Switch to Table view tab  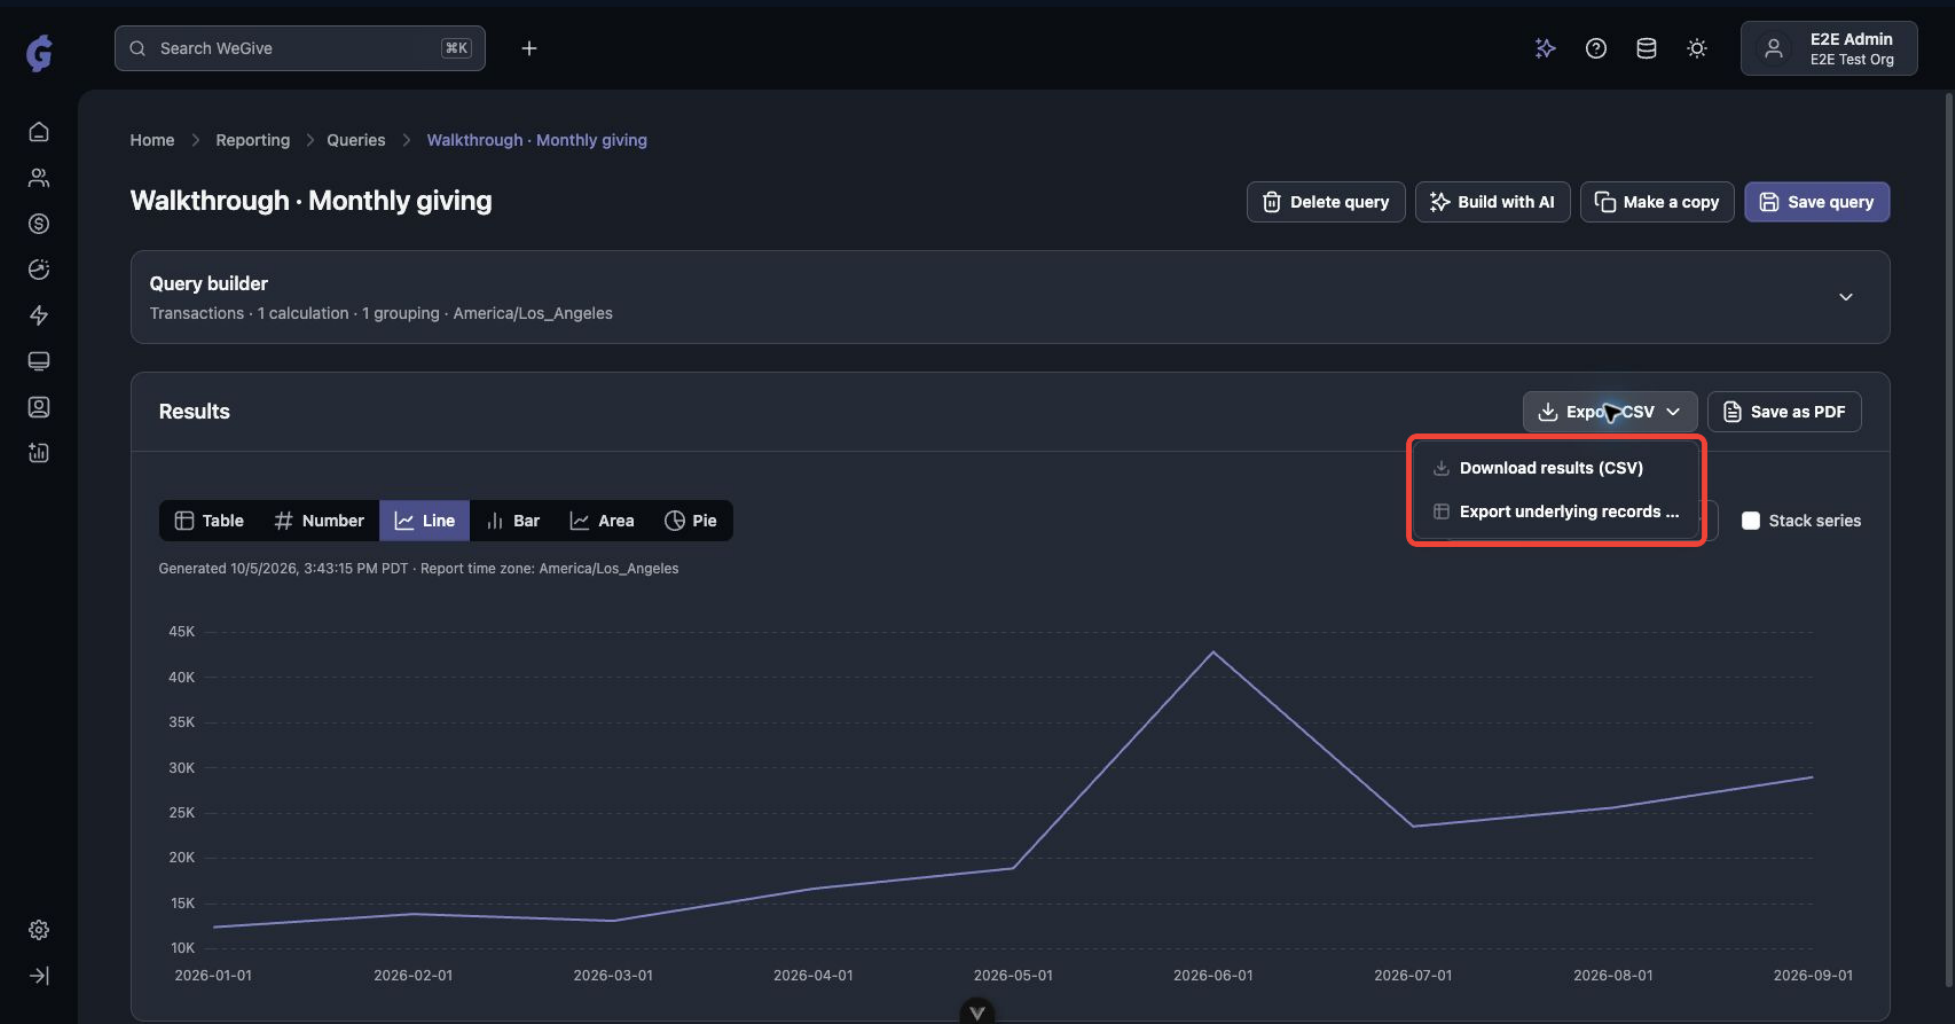click(210, 521)
